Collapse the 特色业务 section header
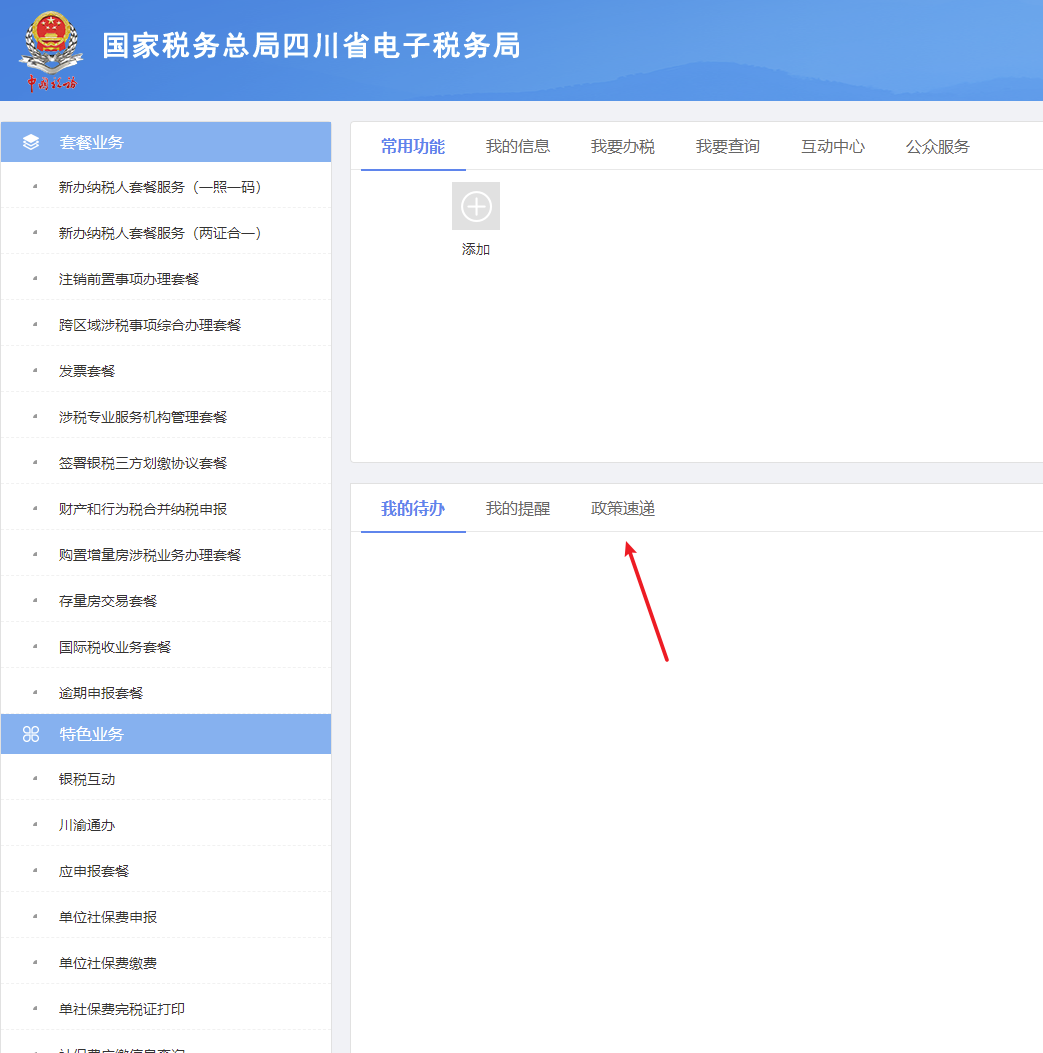1043x1053 pixels. 166,734
